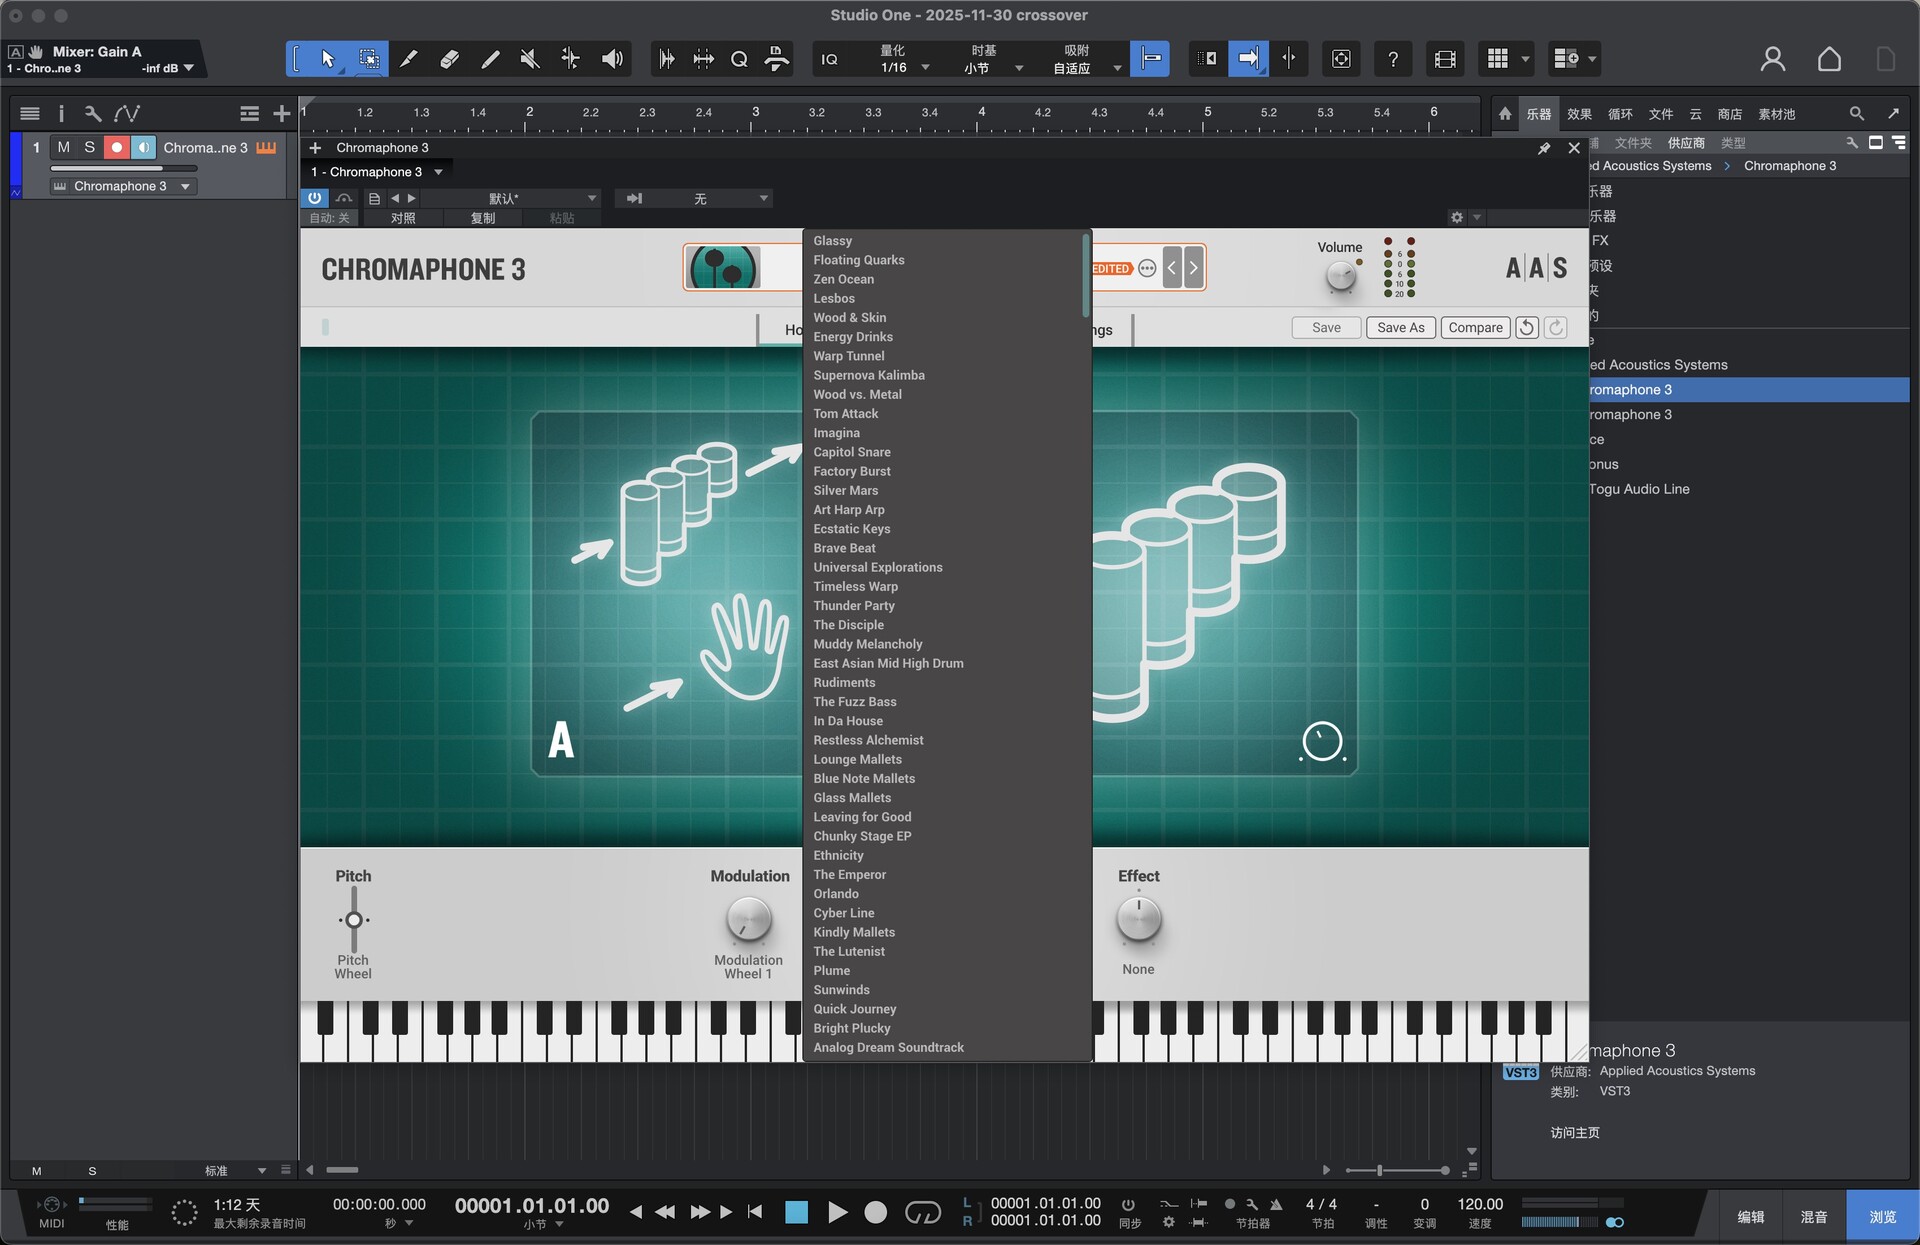This screenshot has height=1245, width=1920.
Task: Open the browser search magnifier
Action: pyautogui.click(x=1856, y=114)
